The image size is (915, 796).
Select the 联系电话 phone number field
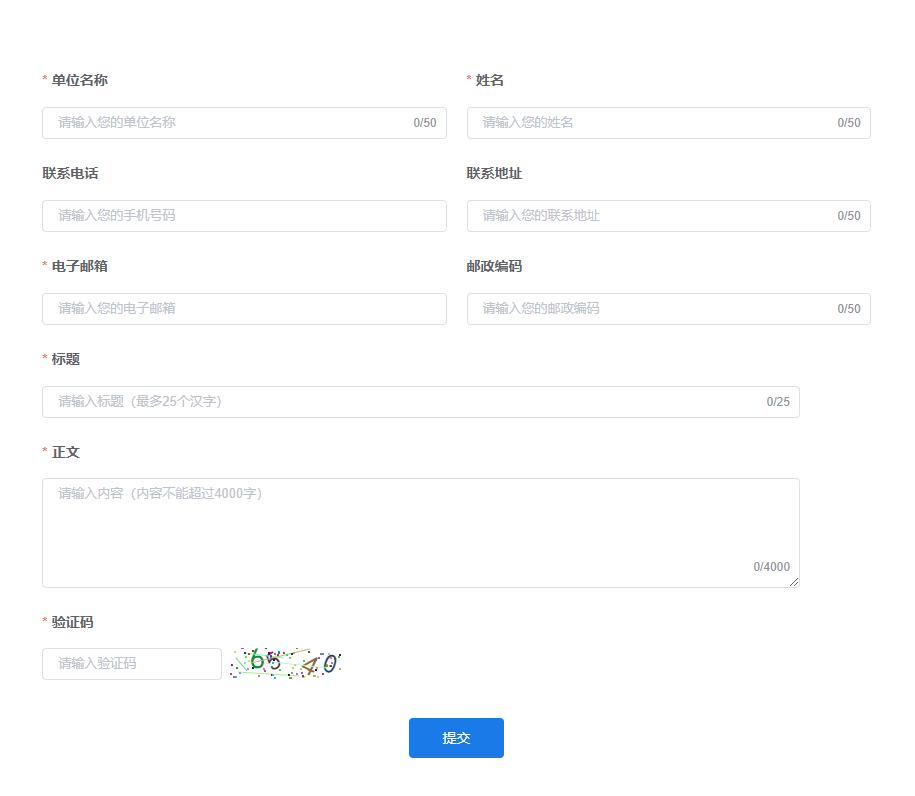(x=244, y=216)
